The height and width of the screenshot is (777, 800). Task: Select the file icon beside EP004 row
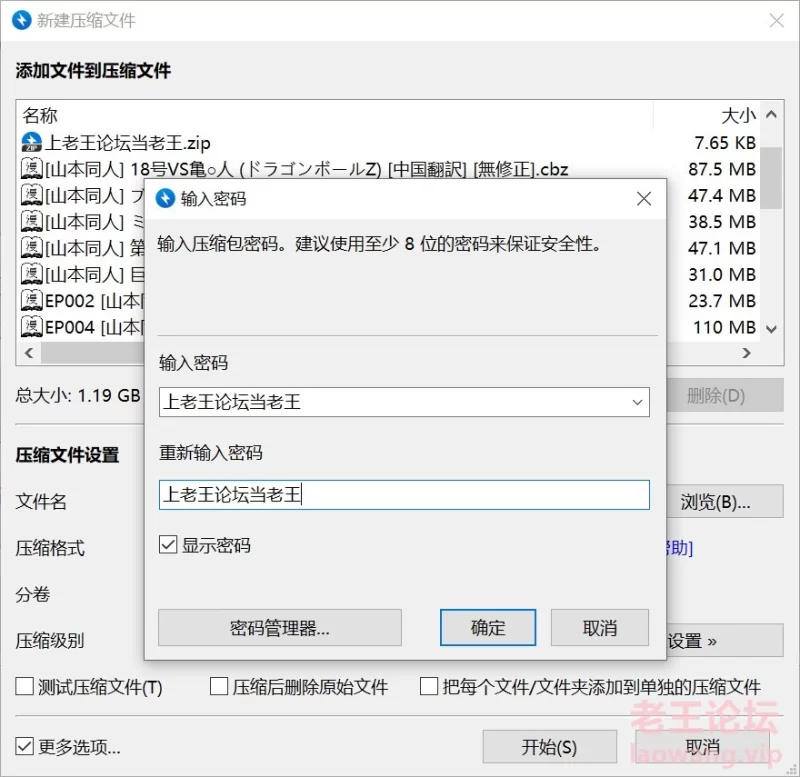click(32, 327)
